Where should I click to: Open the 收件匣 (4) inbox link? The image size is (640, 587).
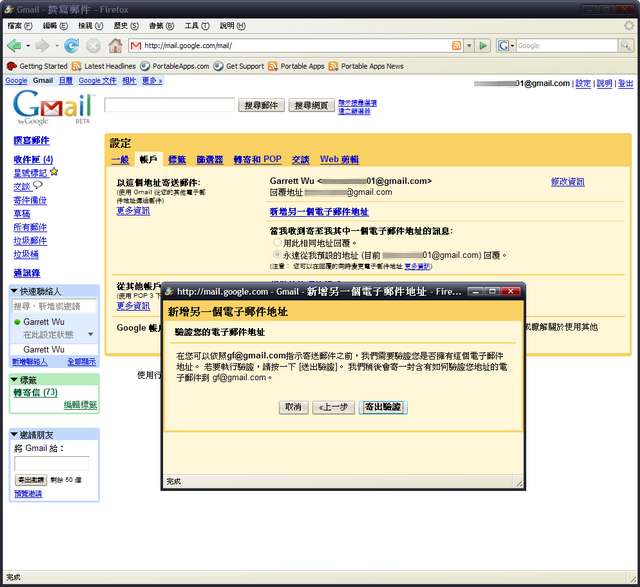(x=33, y=159)
